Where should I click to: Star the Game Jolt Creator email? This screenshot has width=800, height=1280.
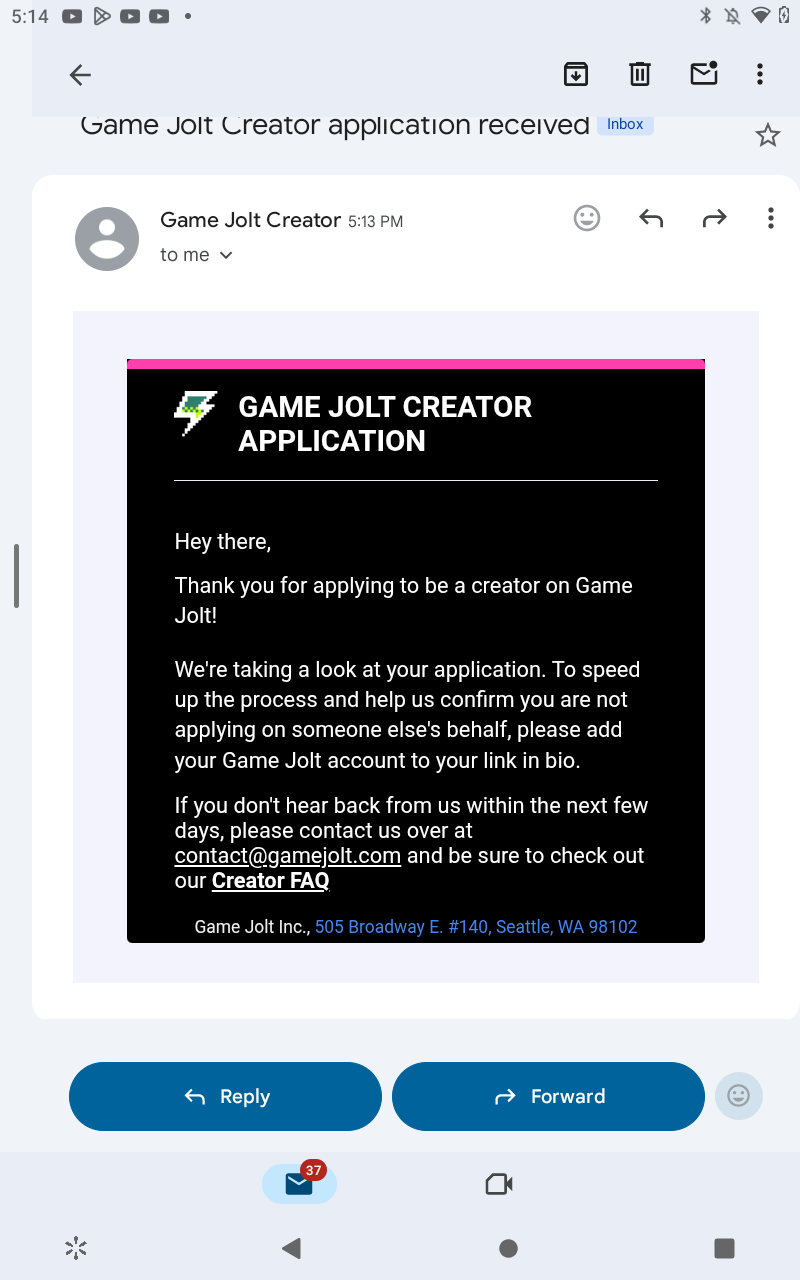[x=767, y=136]
